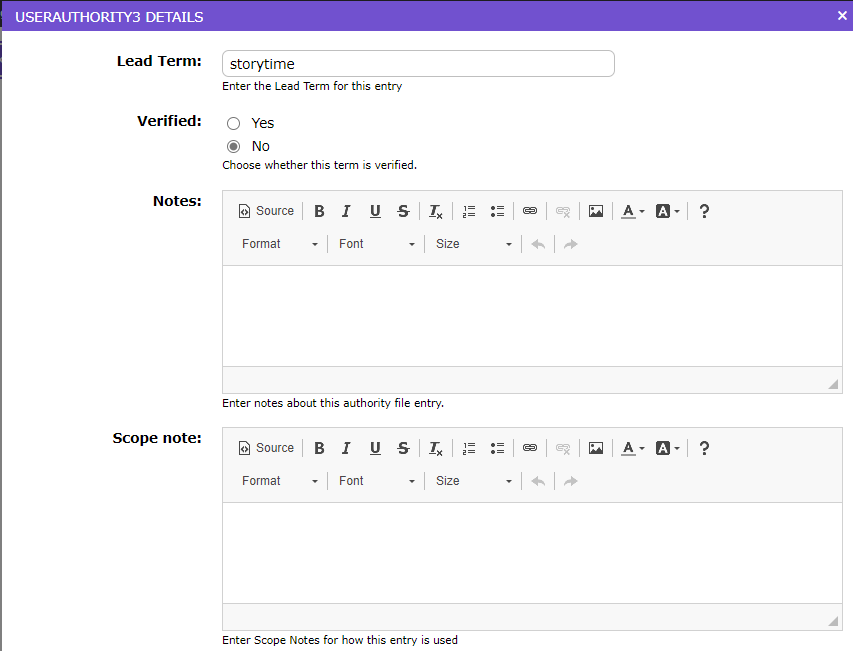Open Font dropdown in Scope note editor
The width and height of the screenshot is (853, 651).
click(376, 481)
